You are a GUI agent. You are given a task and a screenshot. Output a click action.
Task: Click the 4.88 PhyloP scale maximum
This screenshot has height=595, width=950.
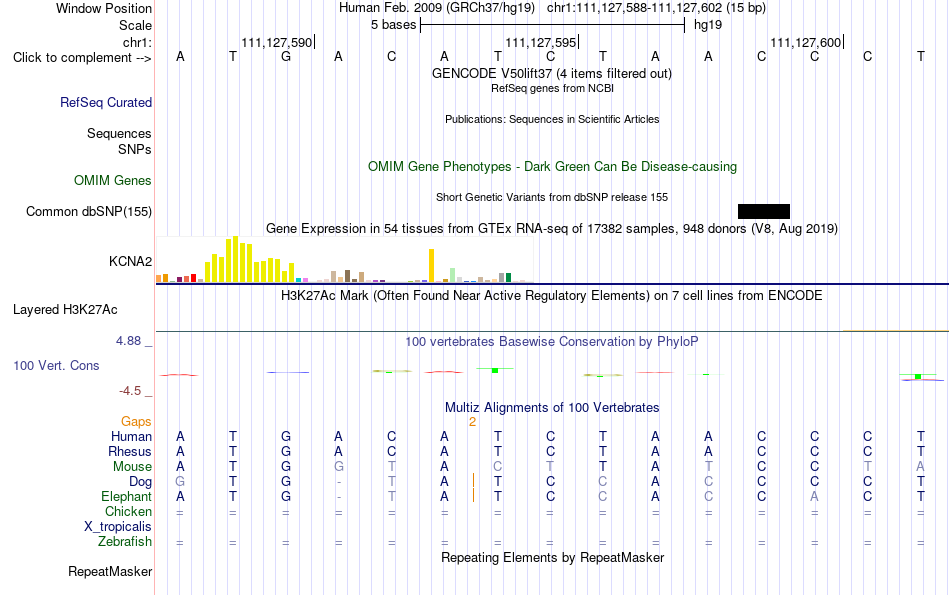[x=128, y=341]
